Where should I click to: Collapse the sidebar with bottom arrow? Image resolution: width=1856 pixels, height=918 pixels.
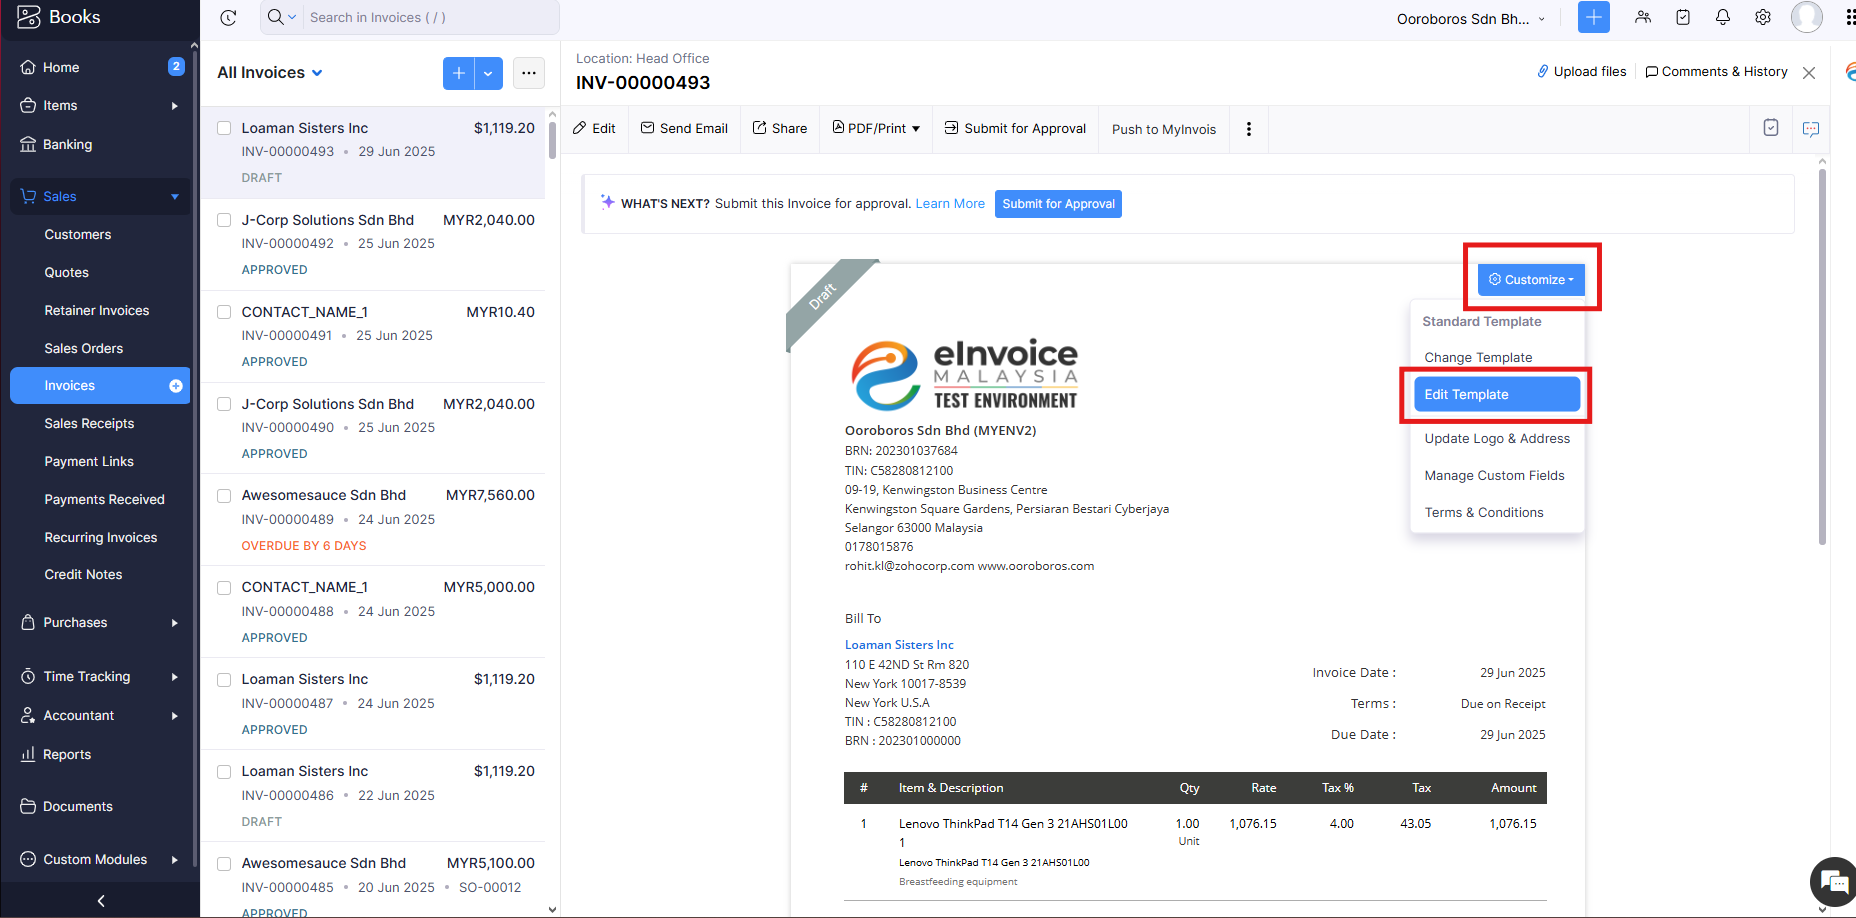click(101, 901)
